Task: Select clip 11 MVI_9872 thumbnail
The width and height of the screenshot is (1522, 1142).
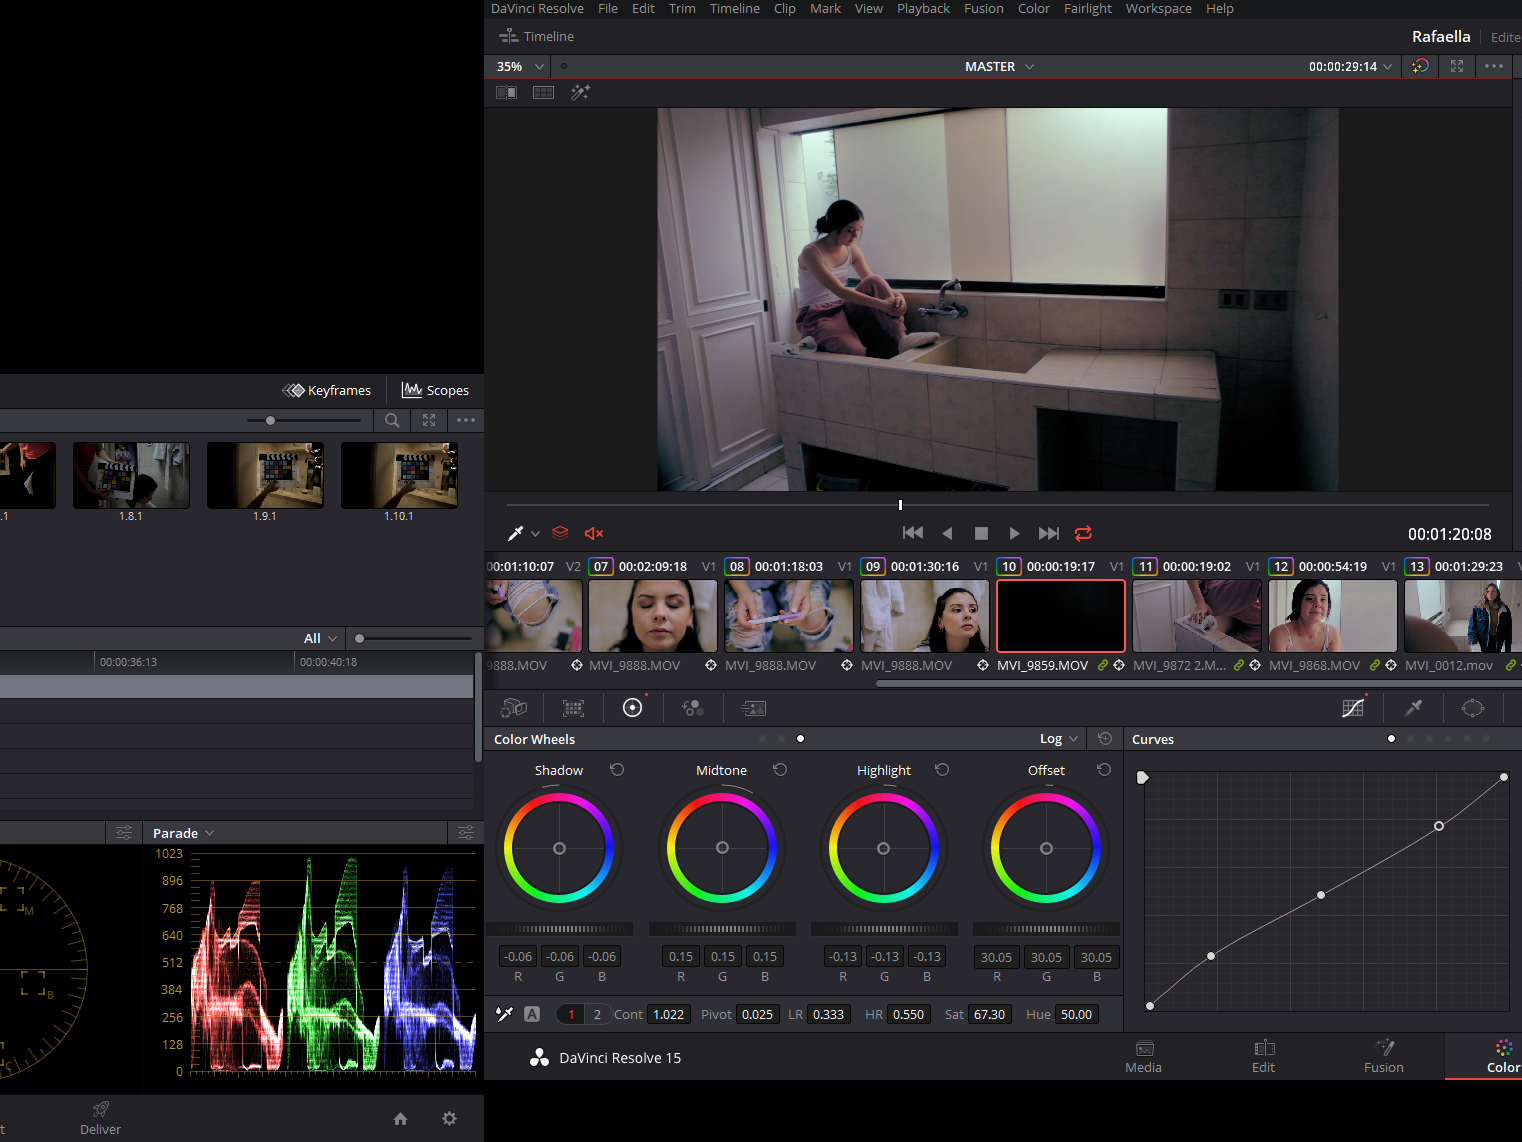Action: click(1196, 616)
